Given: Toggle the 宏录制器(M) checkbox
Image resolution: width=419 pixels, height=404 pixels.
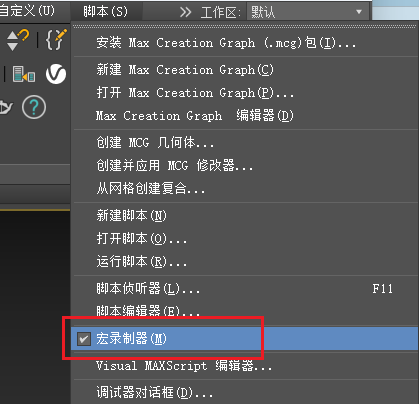Looking at the screenshot, I should [x=84, y=339].
